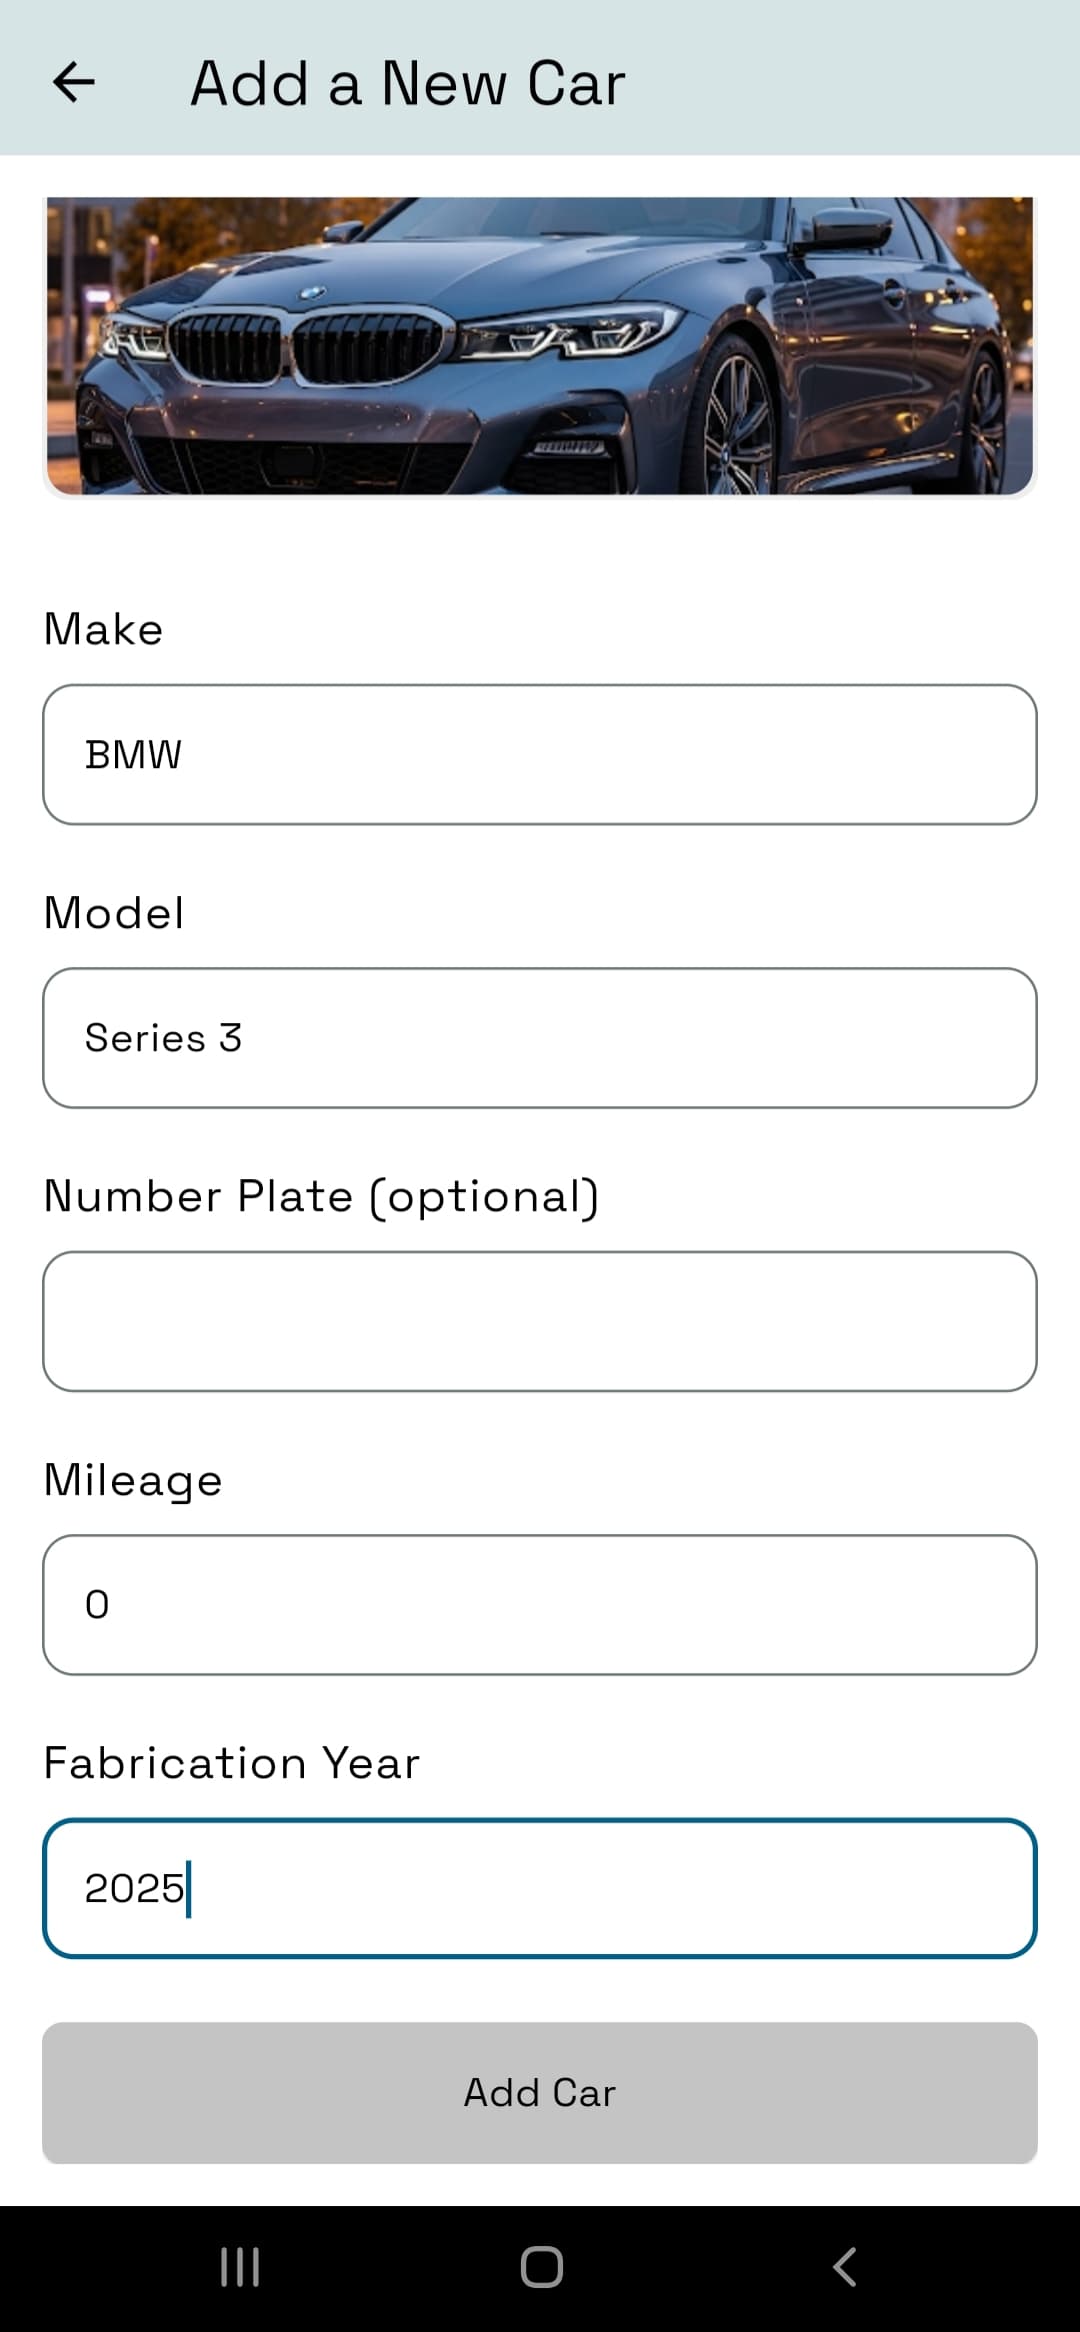Image resolution: width=1080 pixels, height=2332 pixels.
Task: Tap the 'Fabrication Year' label
Action: coord(232,1763)
